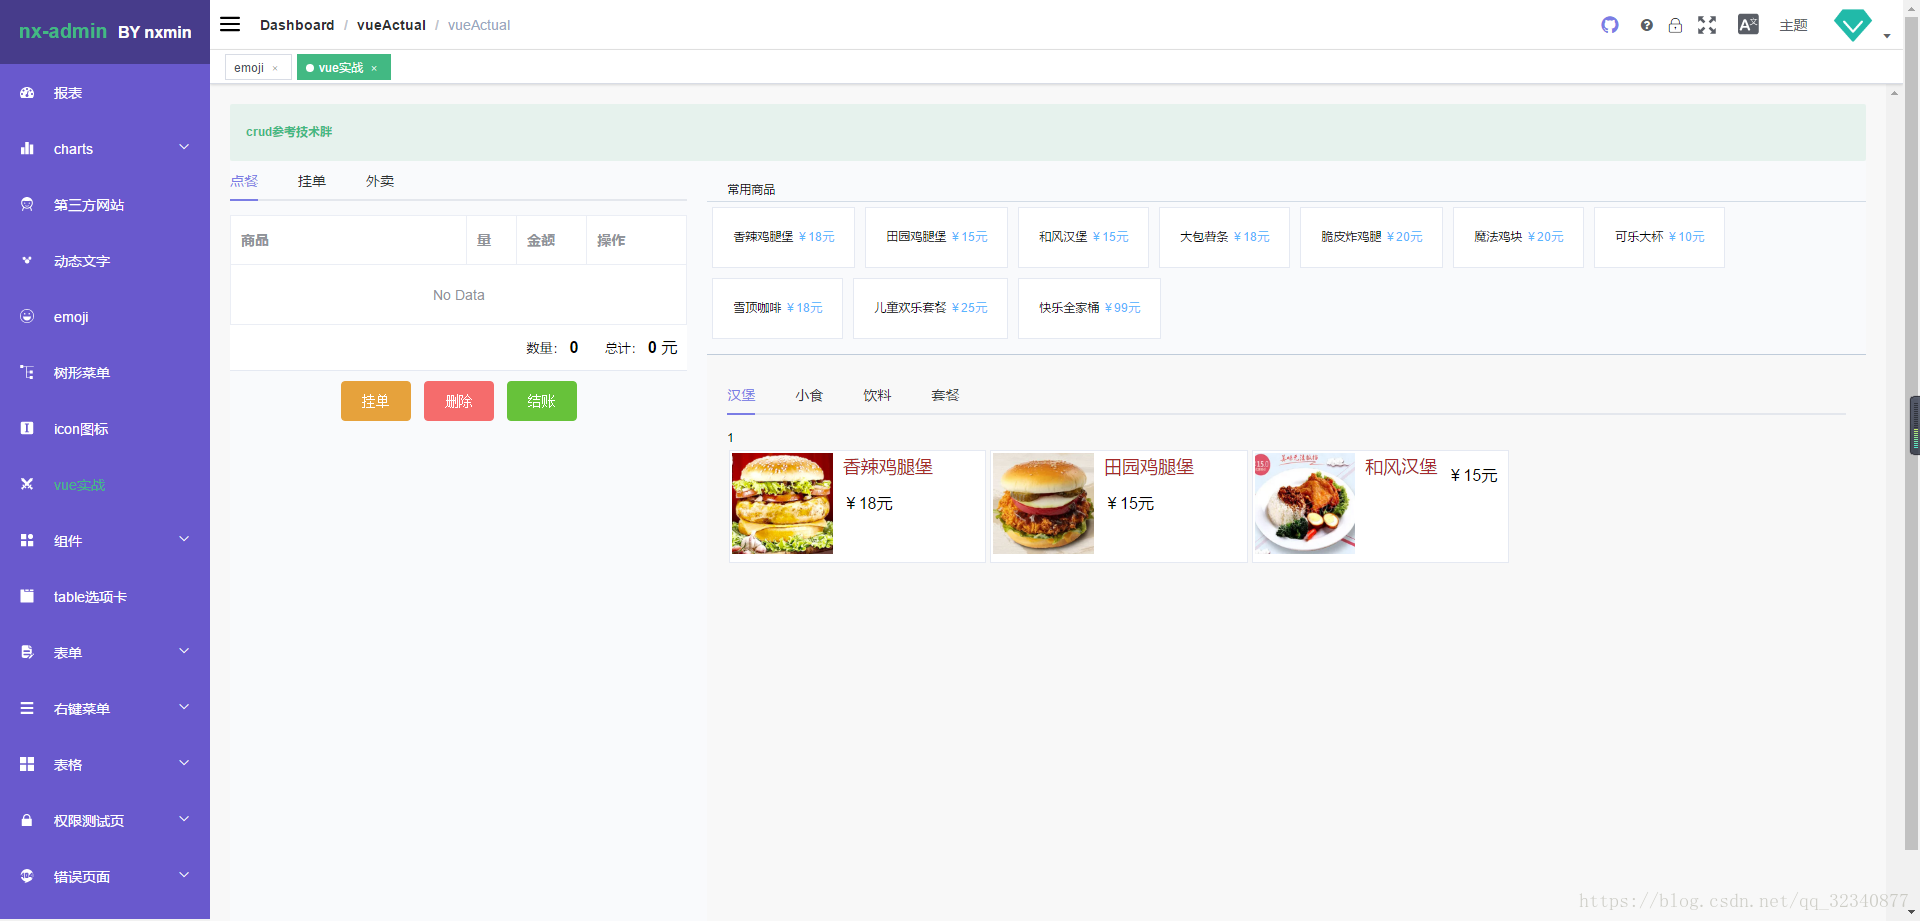
Task: Click the lock screen icon
Action: (x=1675, y=25)
